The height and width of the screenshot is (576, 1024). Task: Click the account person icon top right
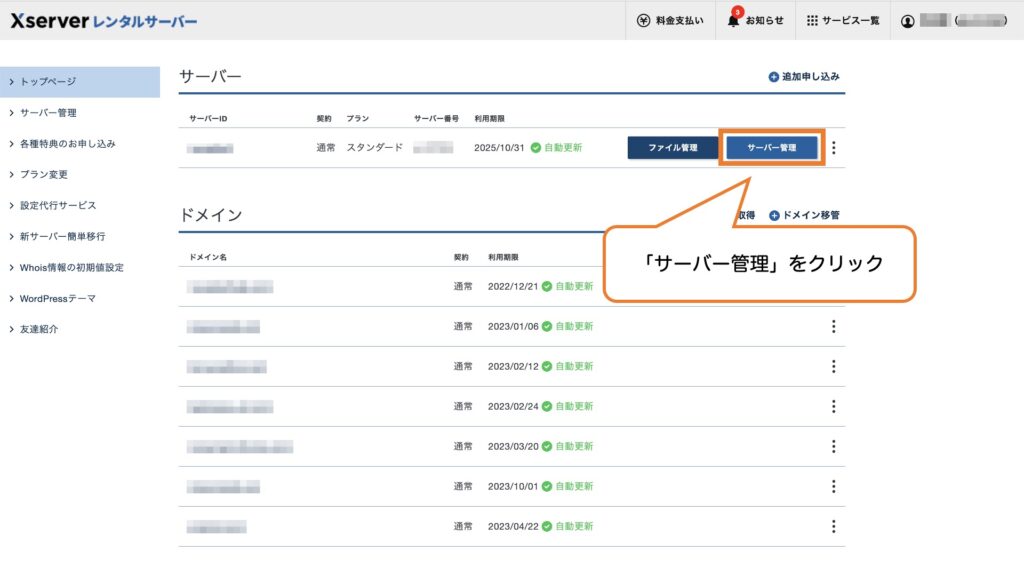[910, 19]
